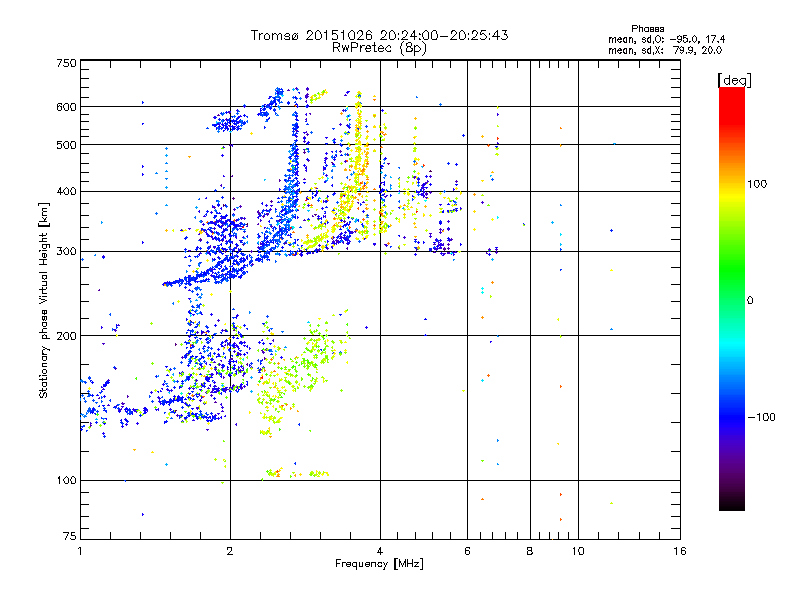Click the 'mean, sd,X: 79.9, 20.0' statistics line
This screenshot has height=600, width=800.
pyautogui.click(x=665, y=50)
